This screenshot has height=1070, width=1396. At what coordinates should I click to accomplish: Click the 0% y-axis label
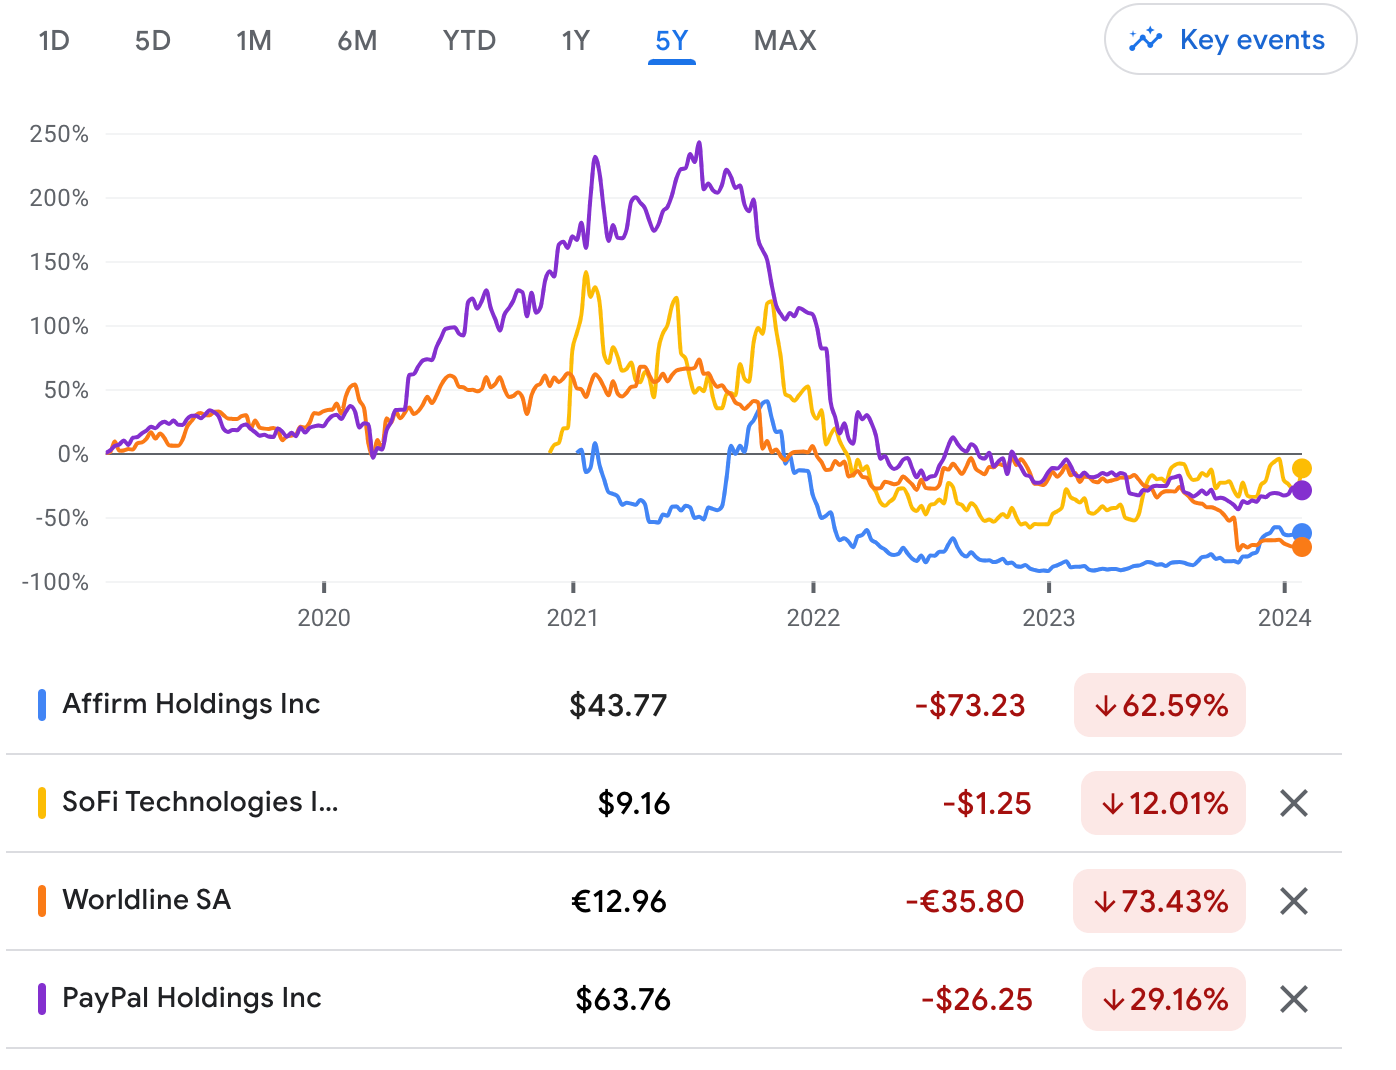click(73, 454)
